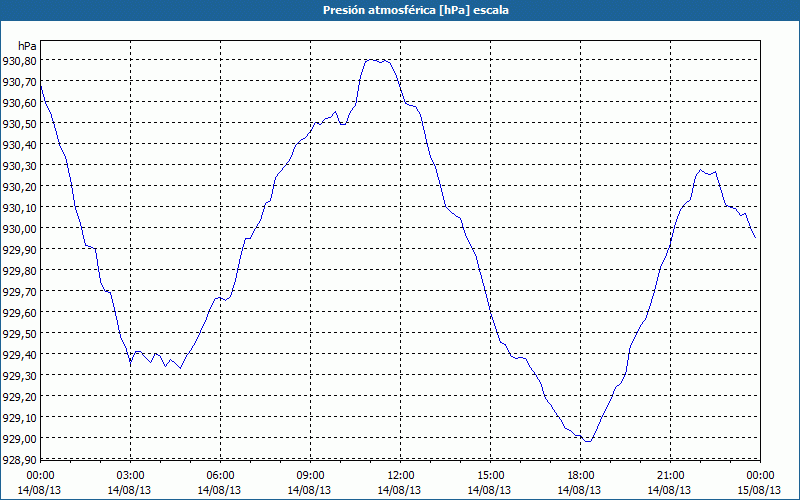Image resolution: width=800 pixels, height=500 pixels.
Task: Select the 929,90 y-axis label
Action: click(x=19, y=249)
